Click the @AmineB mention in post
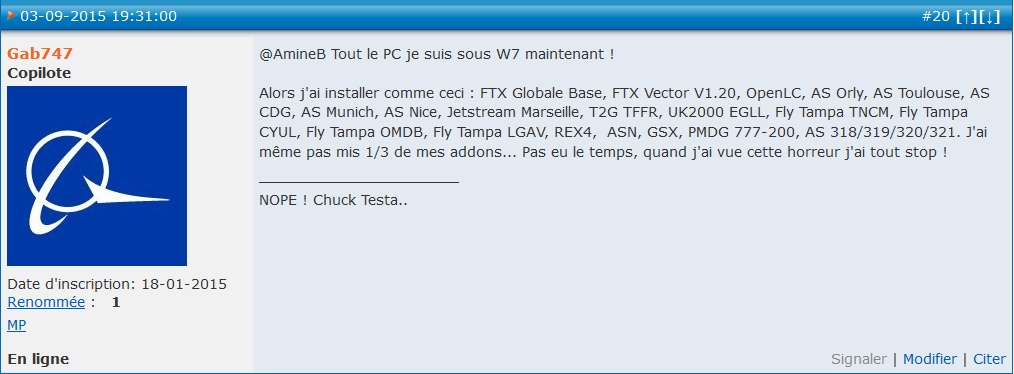The width and height of the screenshot is (1014, 374). pyautogui.click(x=293, y=54)
